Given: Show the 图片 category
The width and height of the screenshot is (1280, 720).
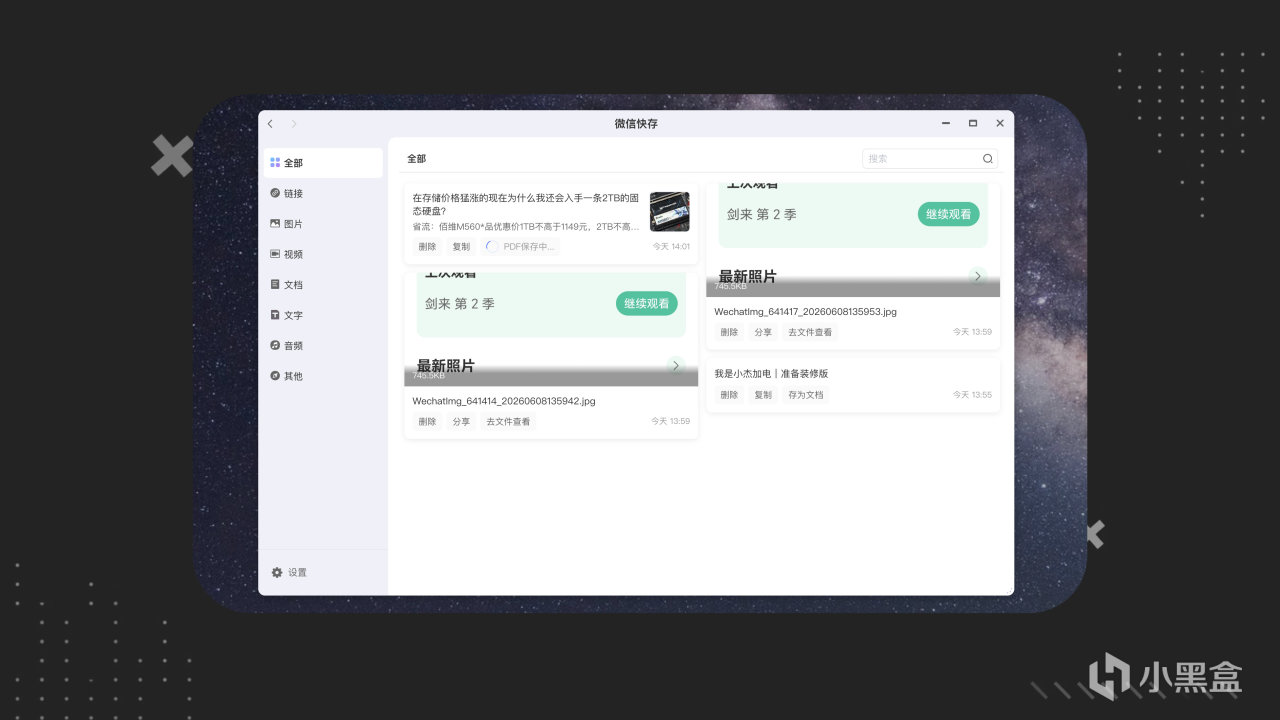Looking at the screenshot, I should pos(323,224).
